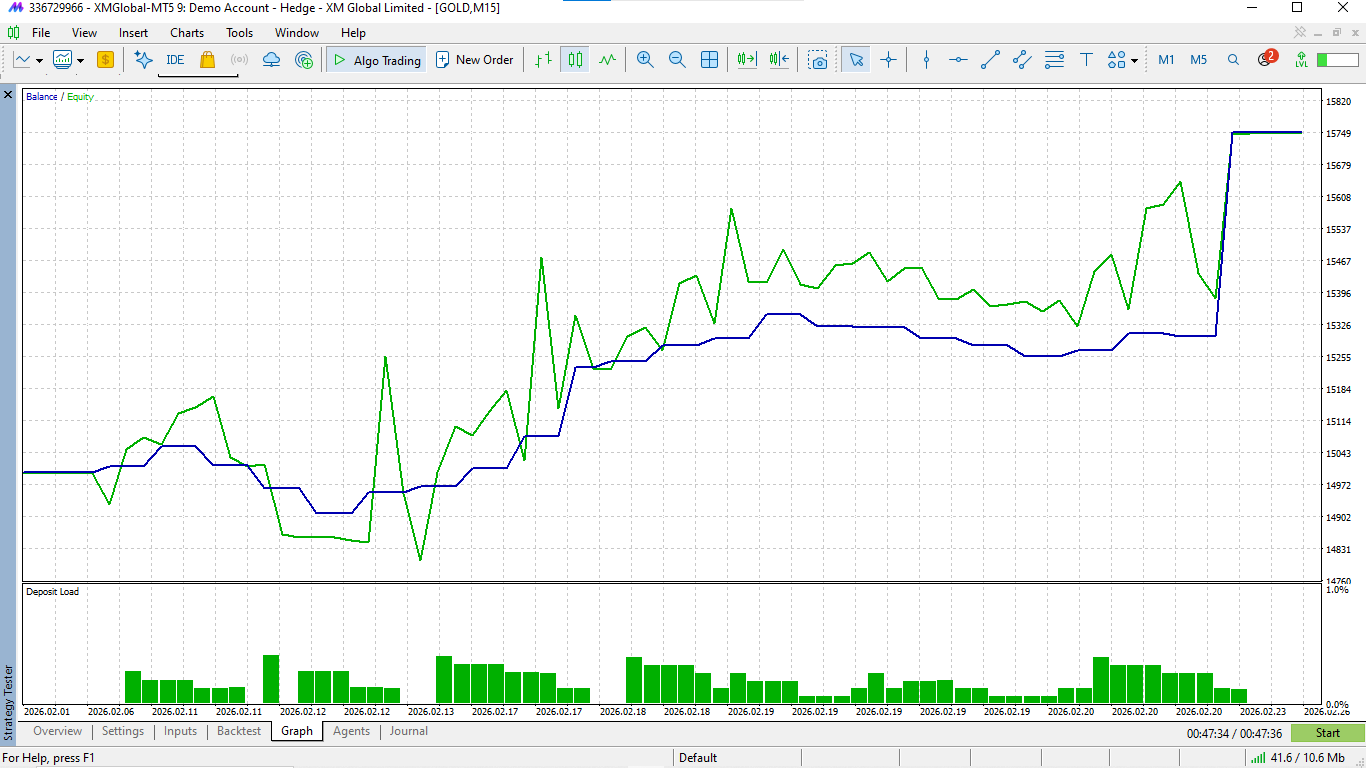Draw a trendline
The image size is (1366, 768).
(x=990, y=60)
